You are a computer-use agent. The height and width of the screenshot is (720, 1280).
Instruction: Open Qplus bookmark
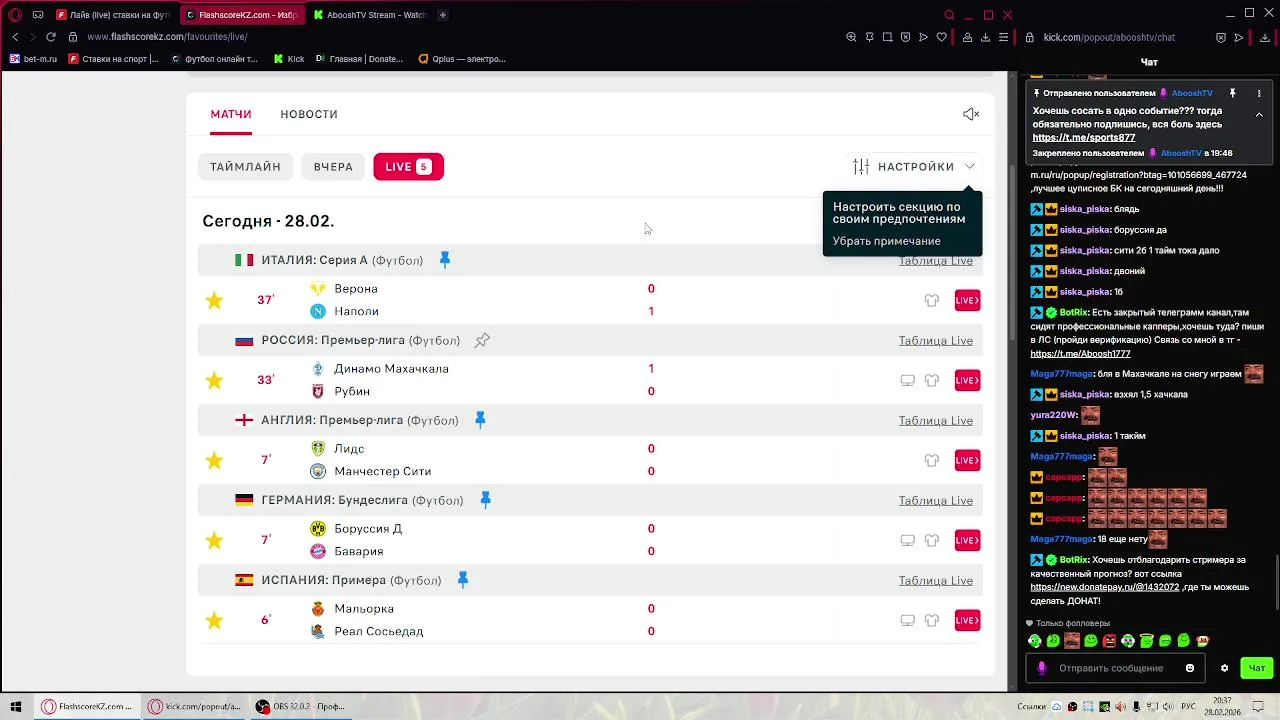[x=462, y=59]
